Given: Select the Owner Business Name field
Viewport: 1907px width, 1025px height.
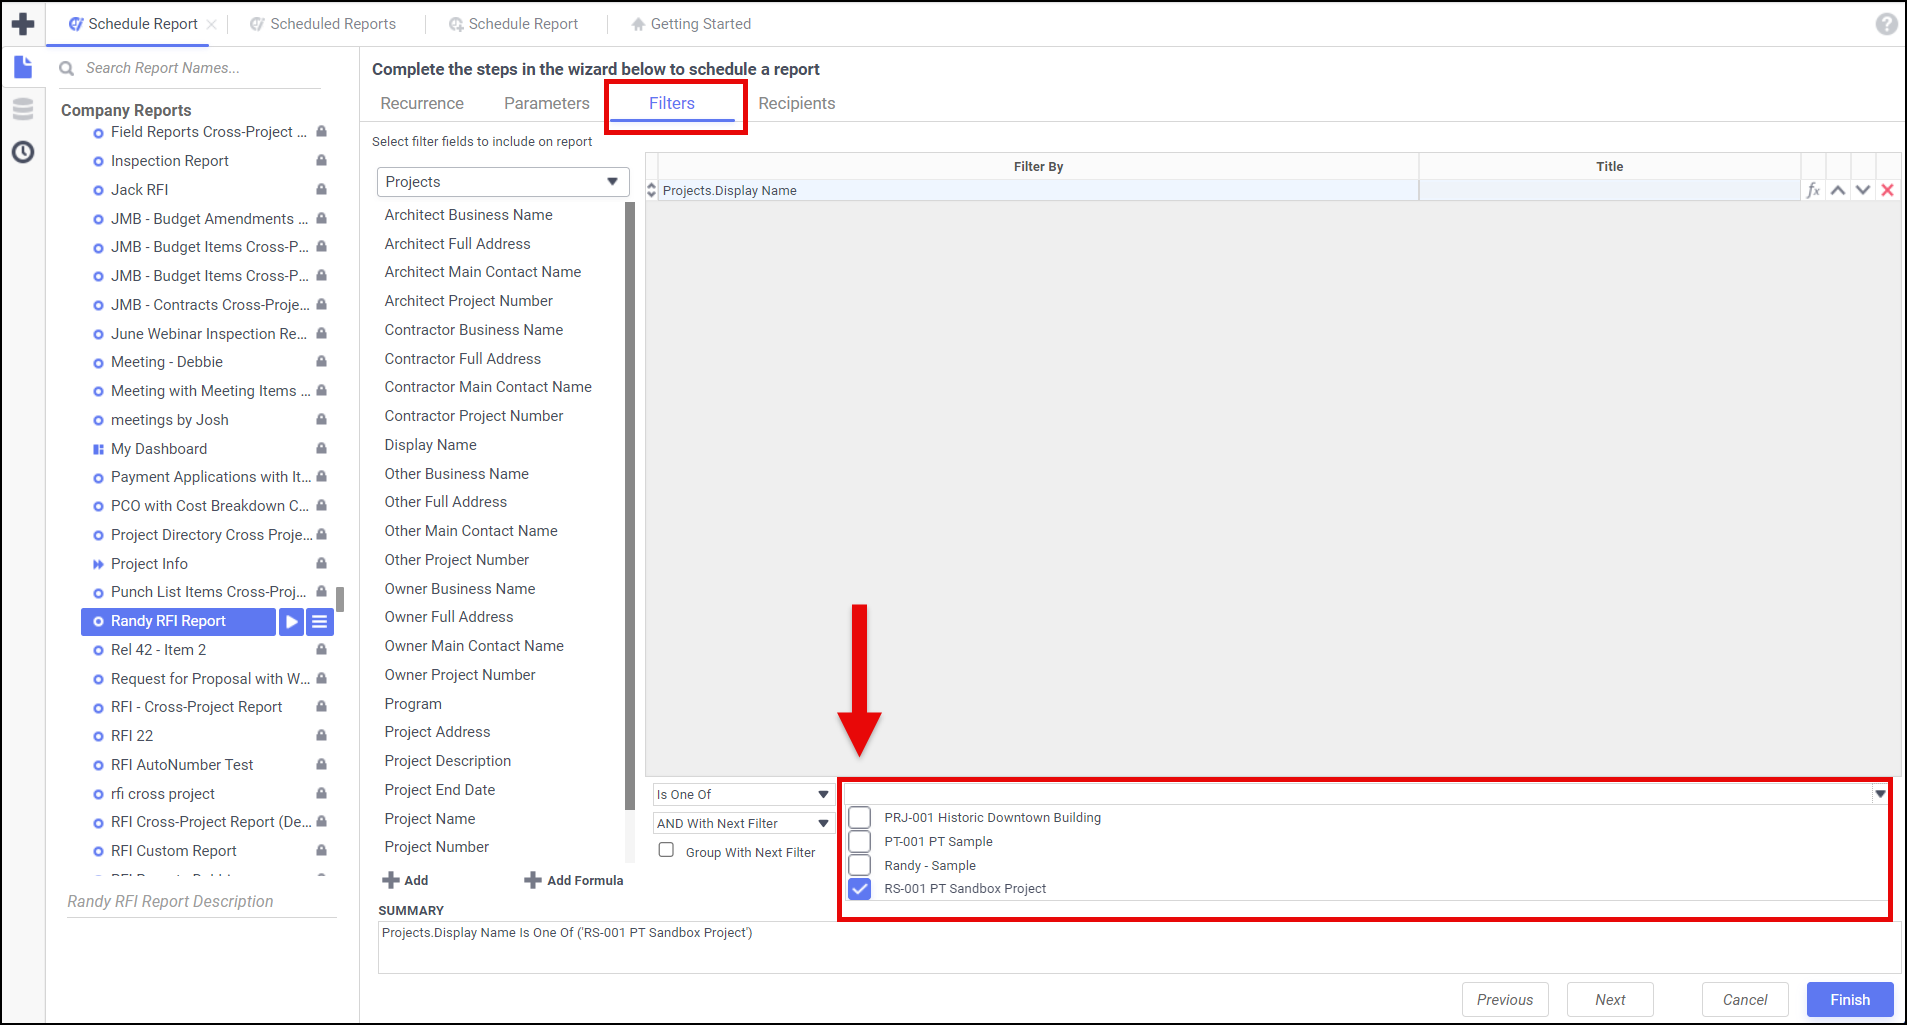Looking at the screenshot, I should pyautogui.click(x=460, y=588).
